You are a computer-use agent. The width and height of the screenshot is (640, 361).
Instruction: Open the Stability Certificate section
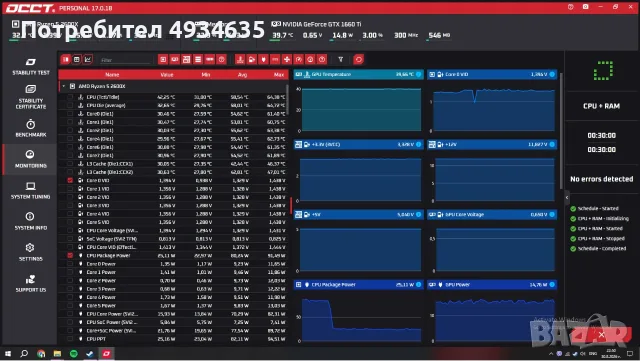point(31,97)
